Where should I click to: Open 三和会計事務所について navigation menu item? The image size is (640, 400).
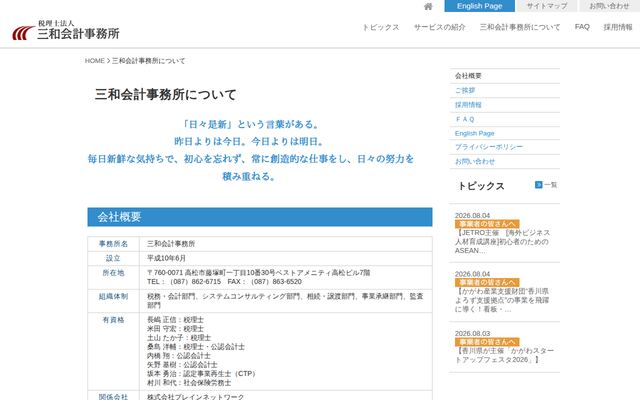pos(520,27)
